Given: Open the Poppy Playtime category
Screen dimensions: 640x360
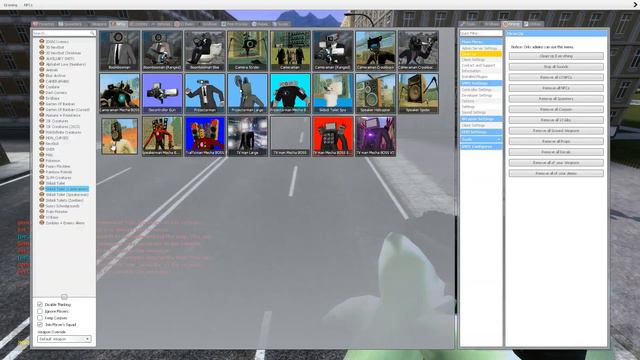Looking at the screenshot, I should (x=58, y=167).
